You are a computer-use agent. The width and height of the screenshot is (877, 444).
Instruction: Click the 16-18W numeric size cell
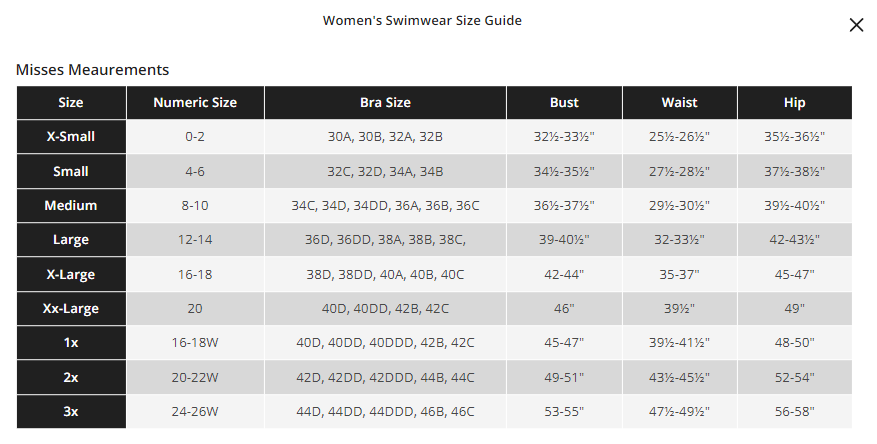[195, 343]
